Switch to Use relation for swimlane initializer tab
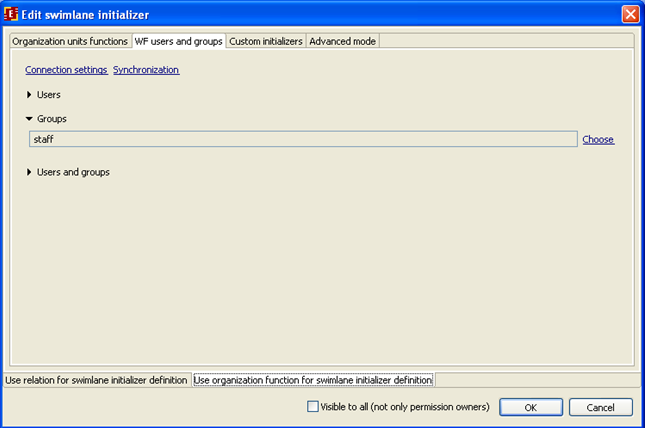The image size is (645, 428). tap(96, 380)
